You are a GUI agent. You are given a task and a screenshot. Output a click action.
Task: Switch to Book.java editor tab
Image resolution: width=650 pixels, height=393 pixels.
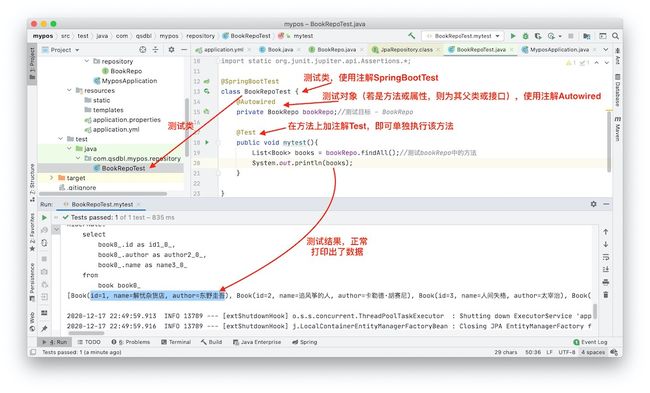click(x=279, y=49)
